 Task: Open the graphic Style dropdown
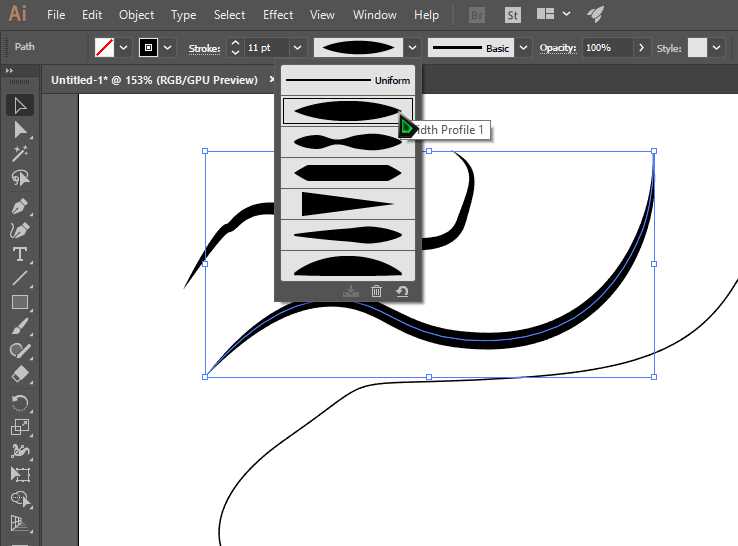(716, 48)
